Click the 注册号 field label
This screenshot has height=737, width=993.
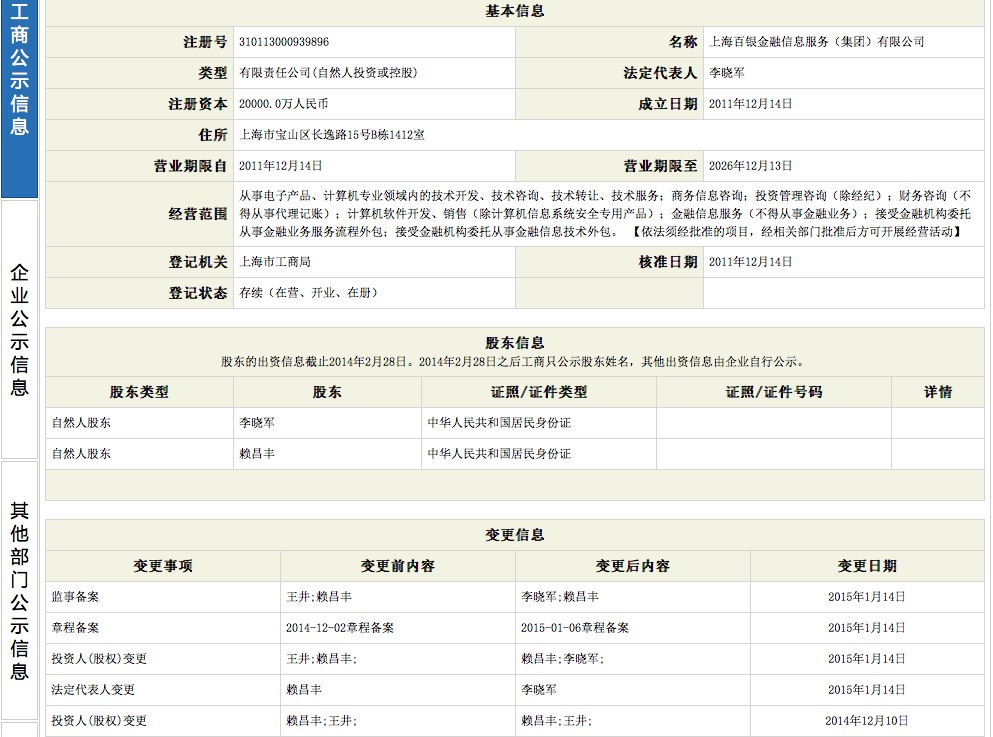click(x=205, y=42)
